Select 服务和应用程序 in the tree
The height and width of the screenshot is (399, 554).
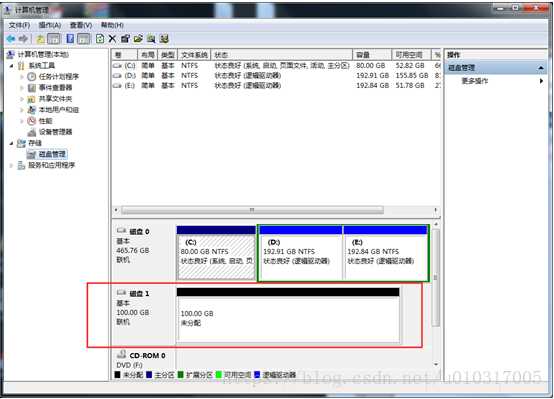(52, 165)
